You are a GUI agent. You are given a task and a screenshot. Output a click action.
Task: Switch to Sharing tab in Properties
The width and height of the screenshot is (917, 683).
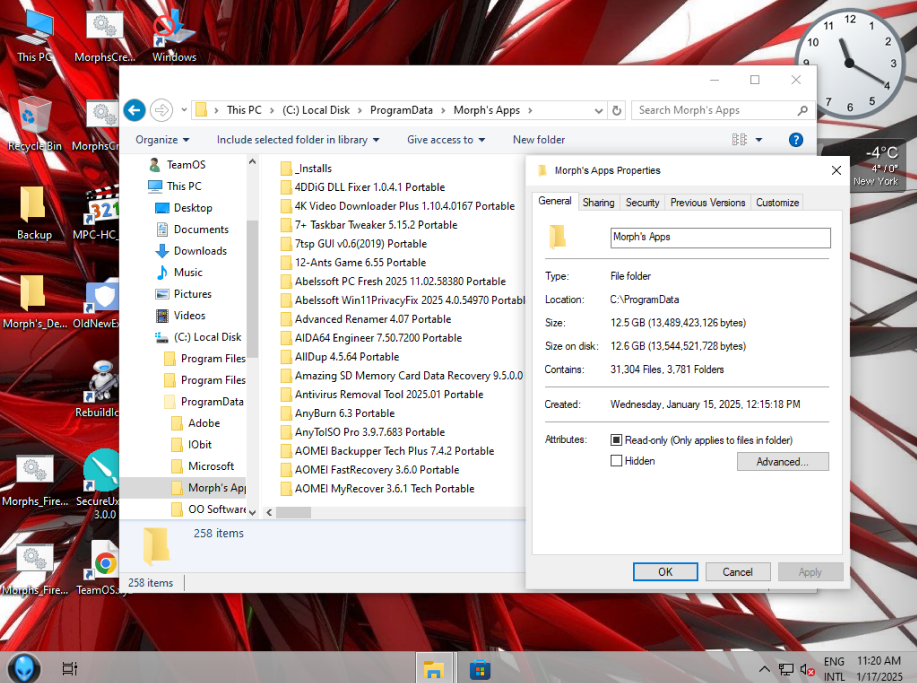point(598,202)
